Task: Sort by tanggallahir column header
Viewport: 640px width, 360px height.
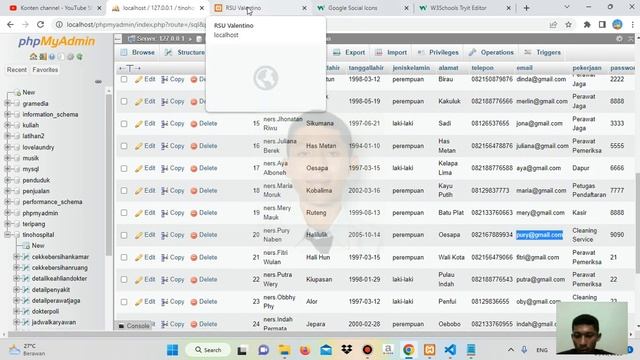Action: pyautogui.click(x=366, y=68)
